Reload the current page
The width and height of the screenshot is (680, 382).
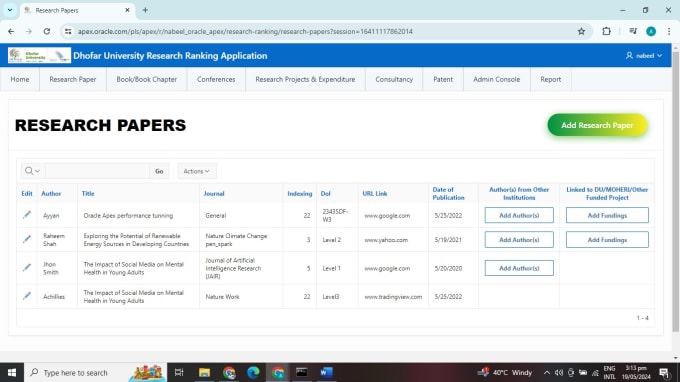tap(47, 31)
